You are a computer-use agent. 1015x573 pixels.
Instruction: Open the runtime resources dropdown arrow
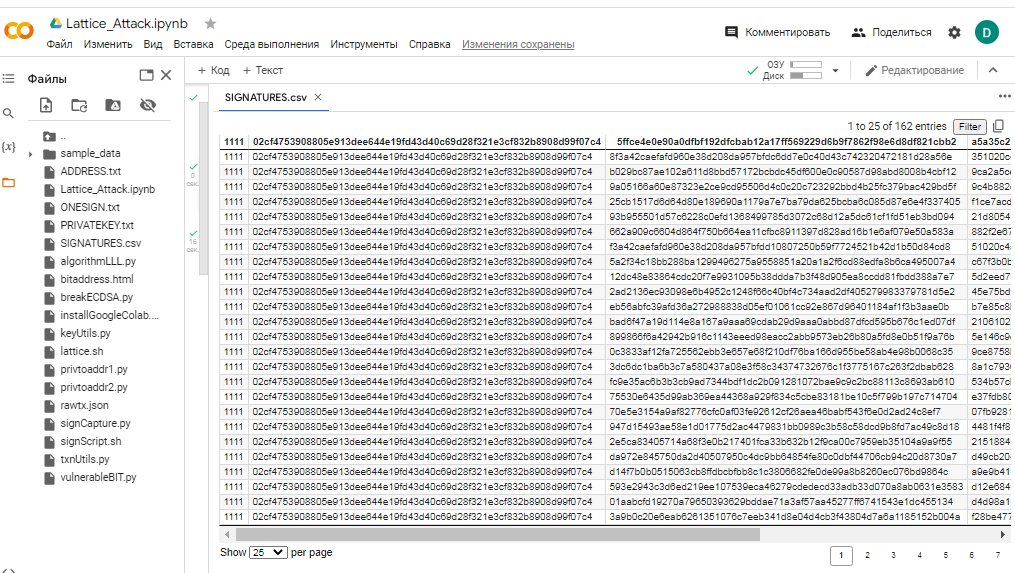(x=836, y=71)
